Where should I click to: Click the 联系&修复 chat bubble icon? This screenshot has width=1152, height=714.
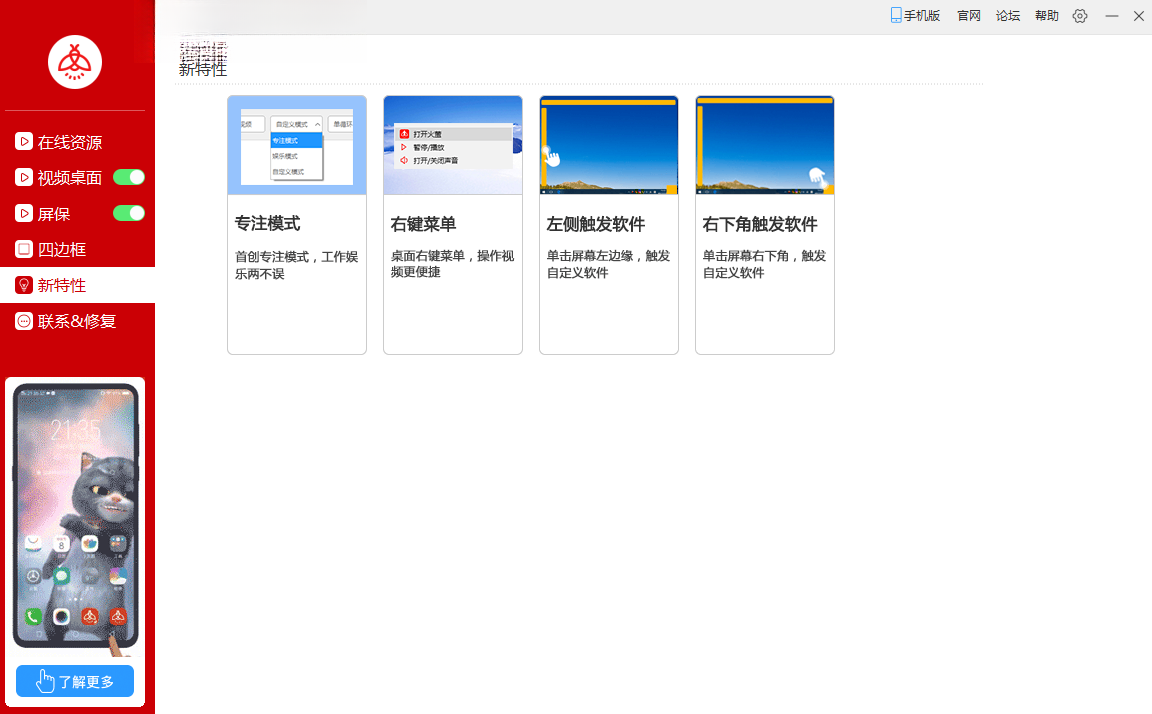coord(24,321)
